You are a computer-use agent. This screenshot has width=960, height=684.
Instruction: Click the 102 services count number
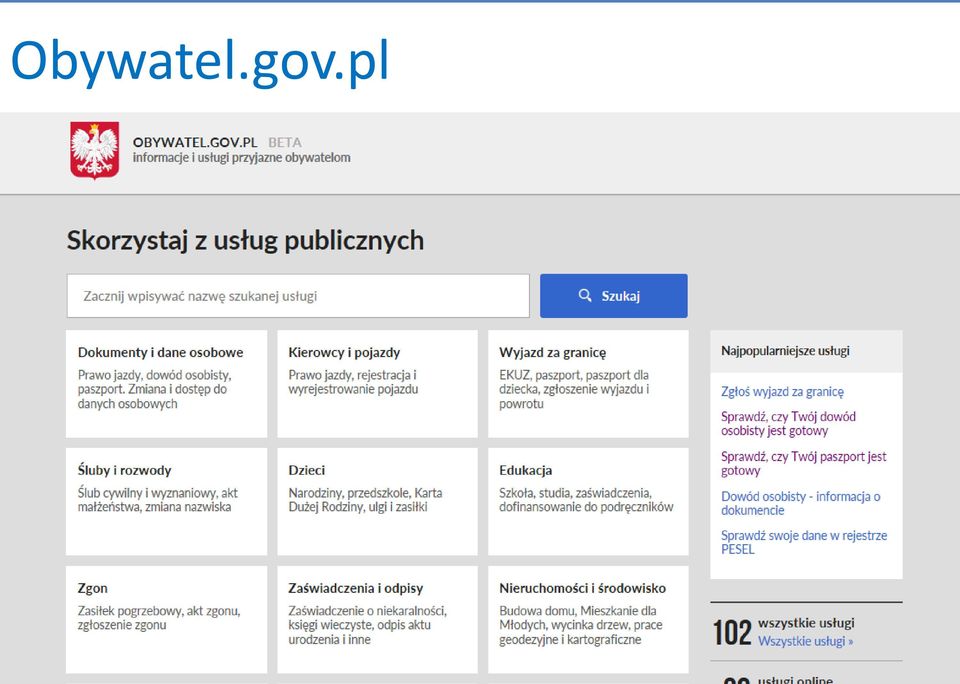[x=732, y=633]
